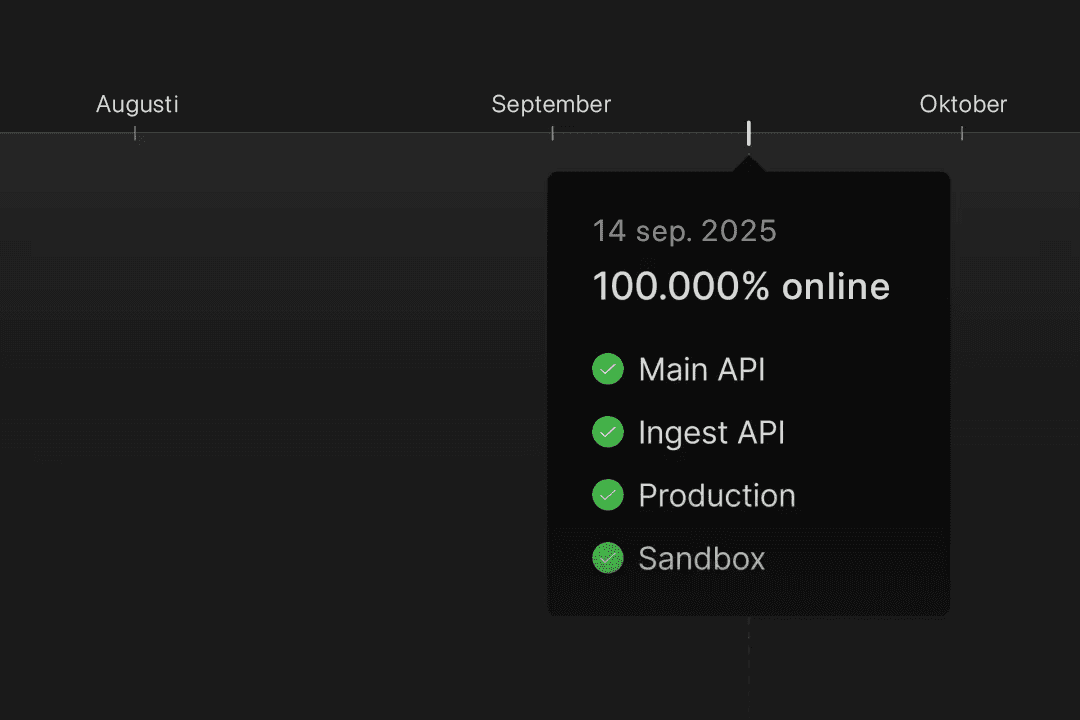
Task: Click the green check icon beside Sandbox
Action: [x=607, y=558]
